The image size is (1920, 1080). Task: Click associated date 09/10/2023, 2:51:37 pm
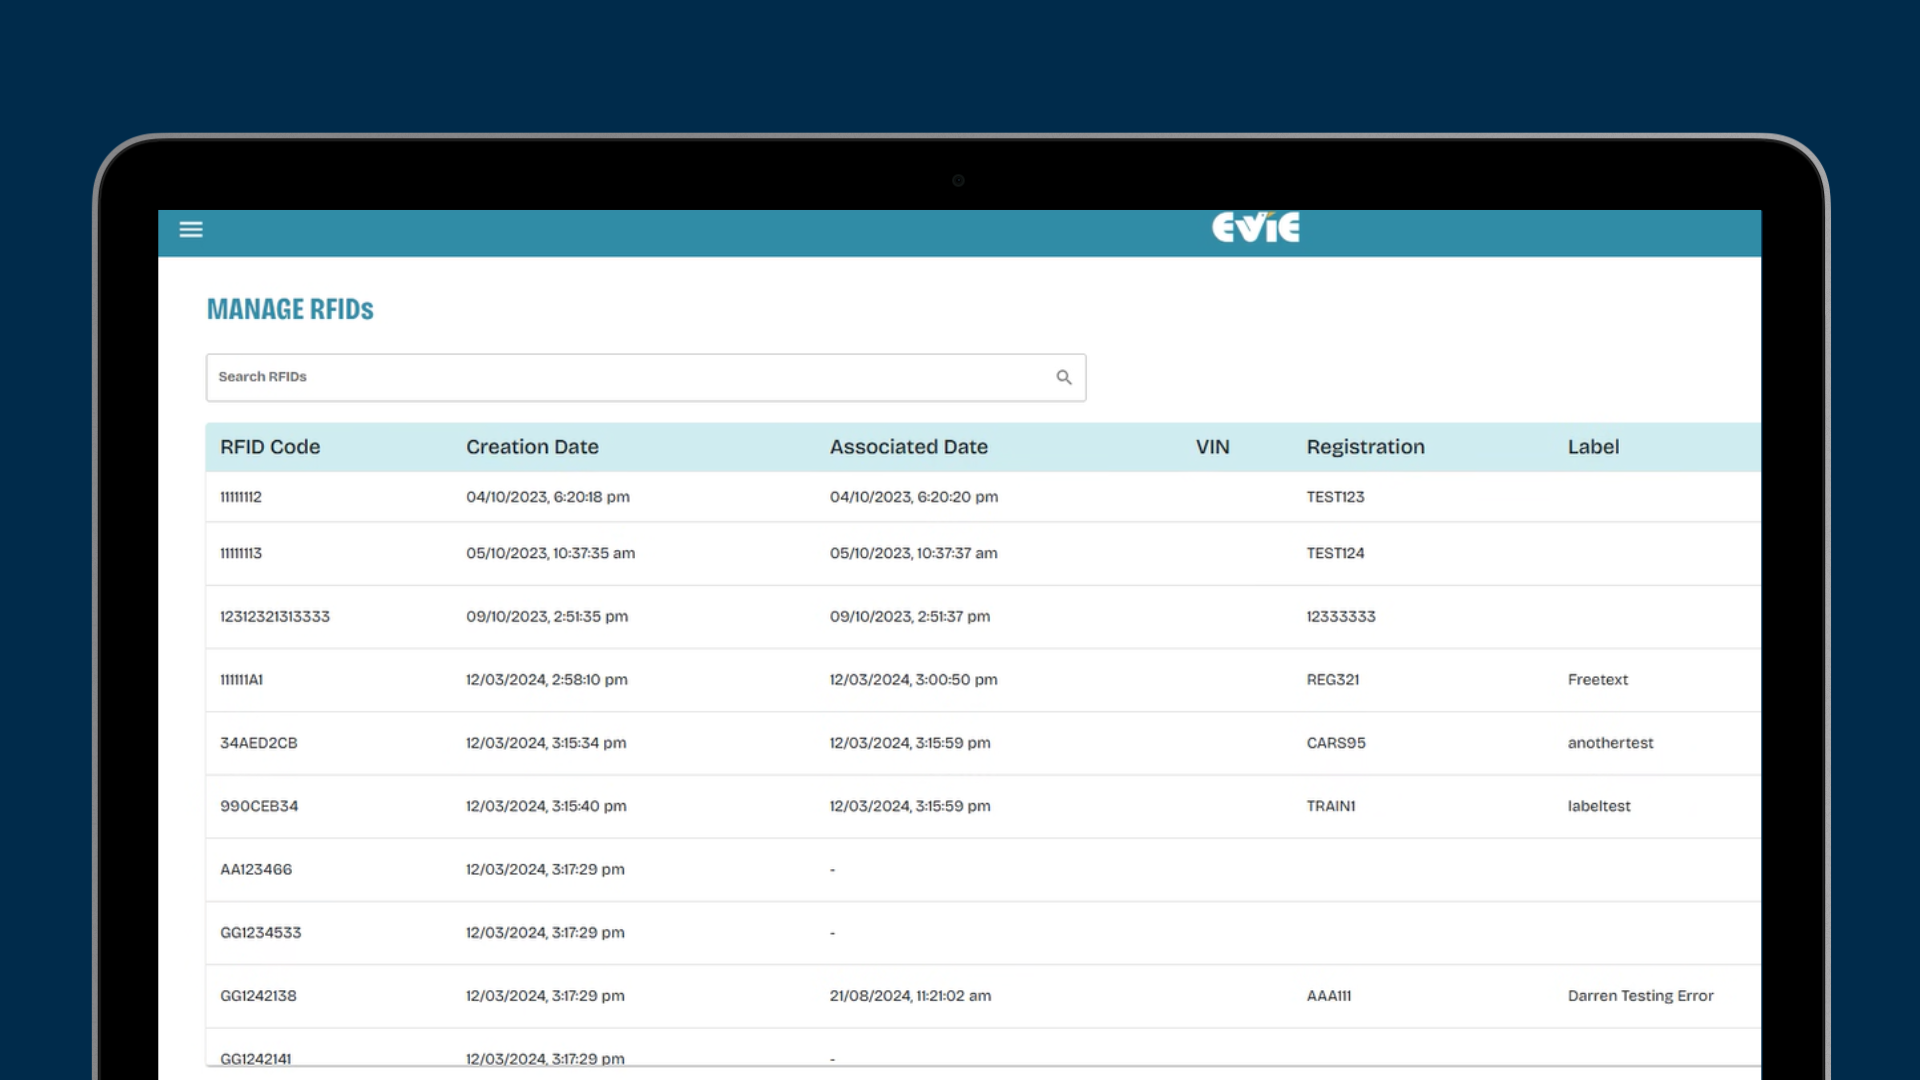point(910,617)
